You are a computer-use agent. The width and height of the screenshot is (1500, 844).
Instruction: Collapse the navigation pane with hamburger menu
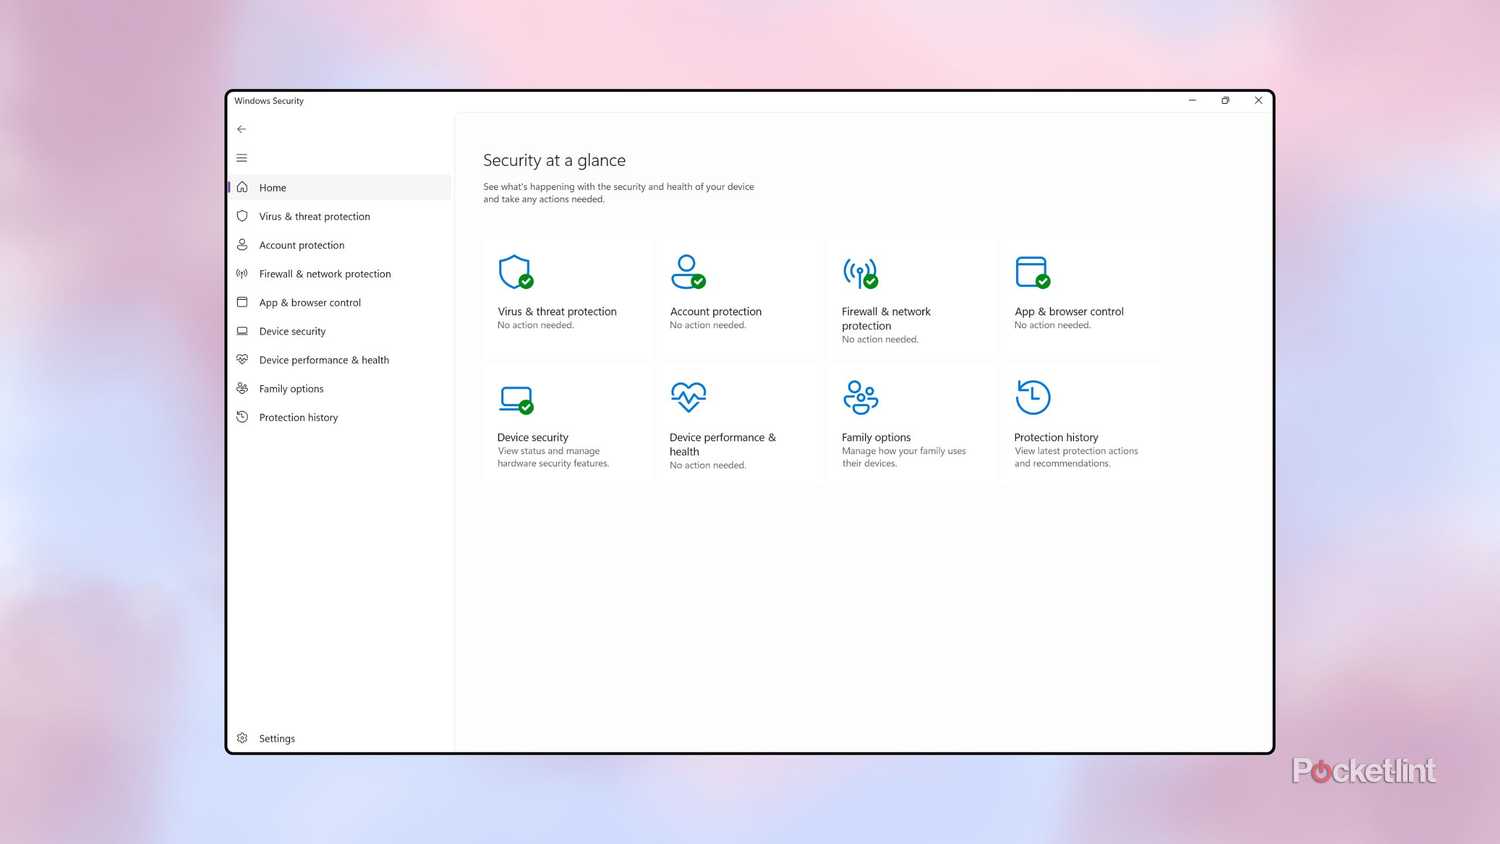(242, 157)
